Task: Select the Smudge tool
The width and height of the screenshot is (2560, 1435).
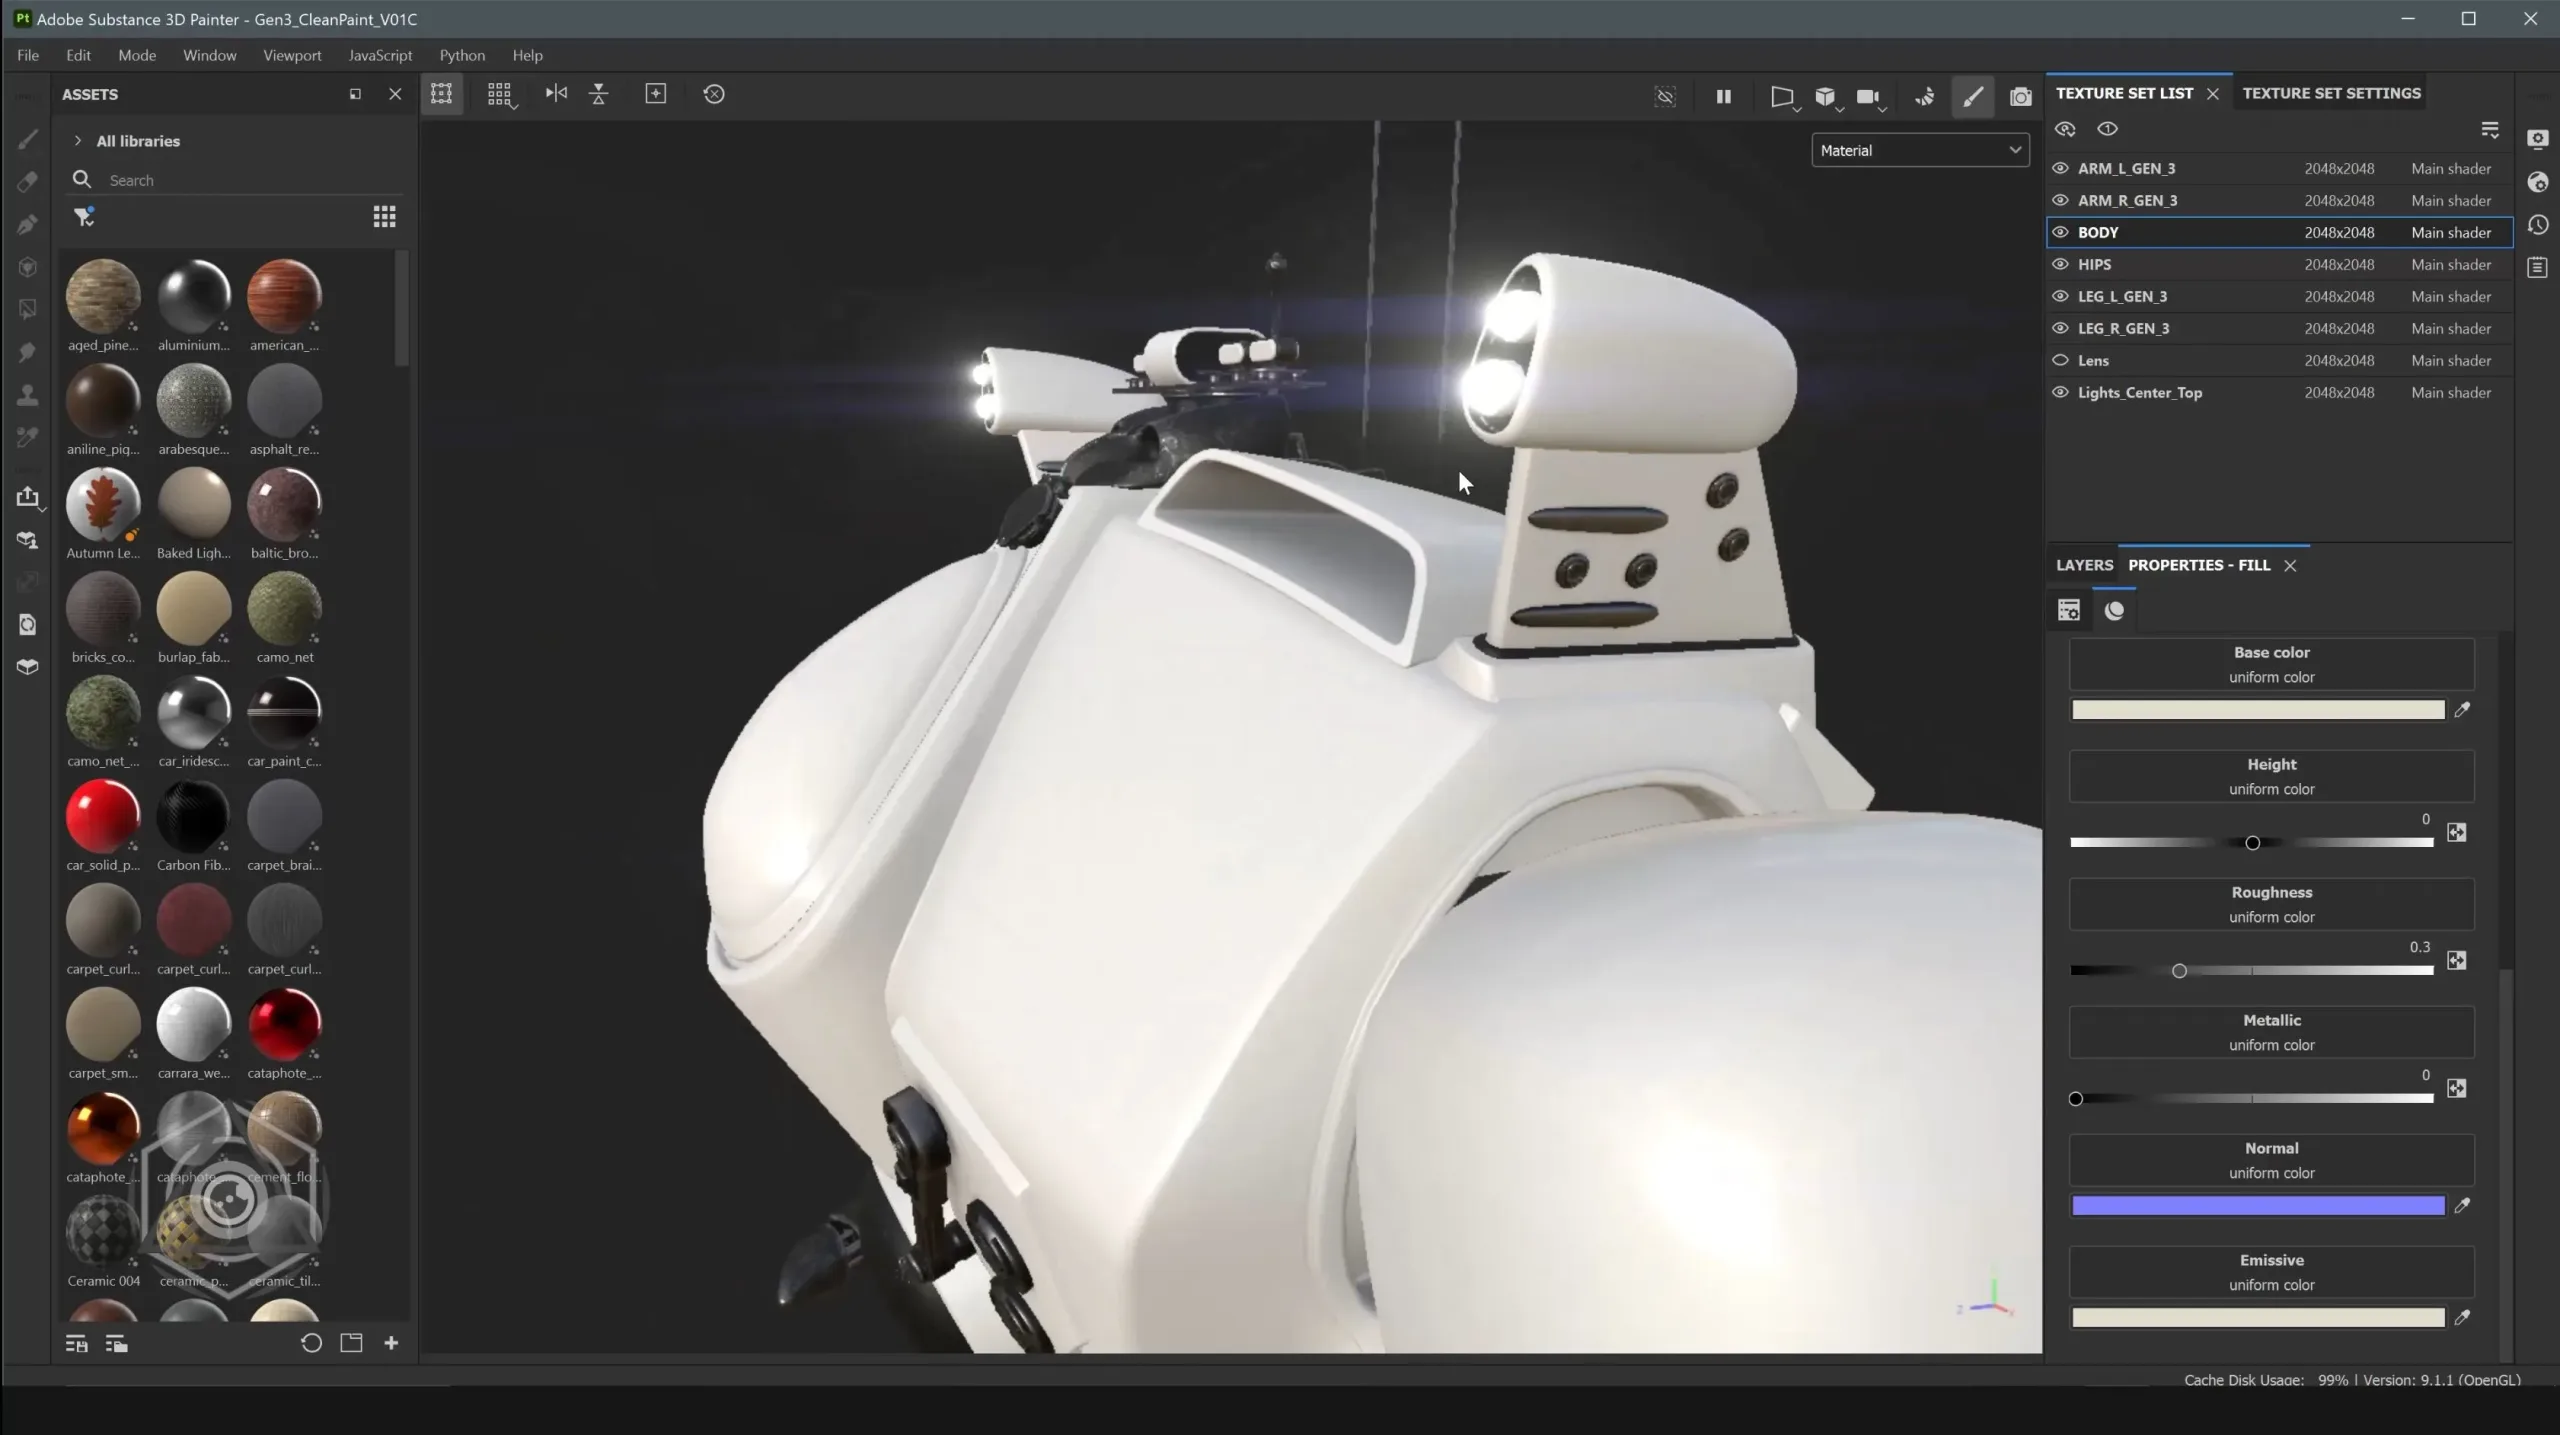Action: click(27, 352)
